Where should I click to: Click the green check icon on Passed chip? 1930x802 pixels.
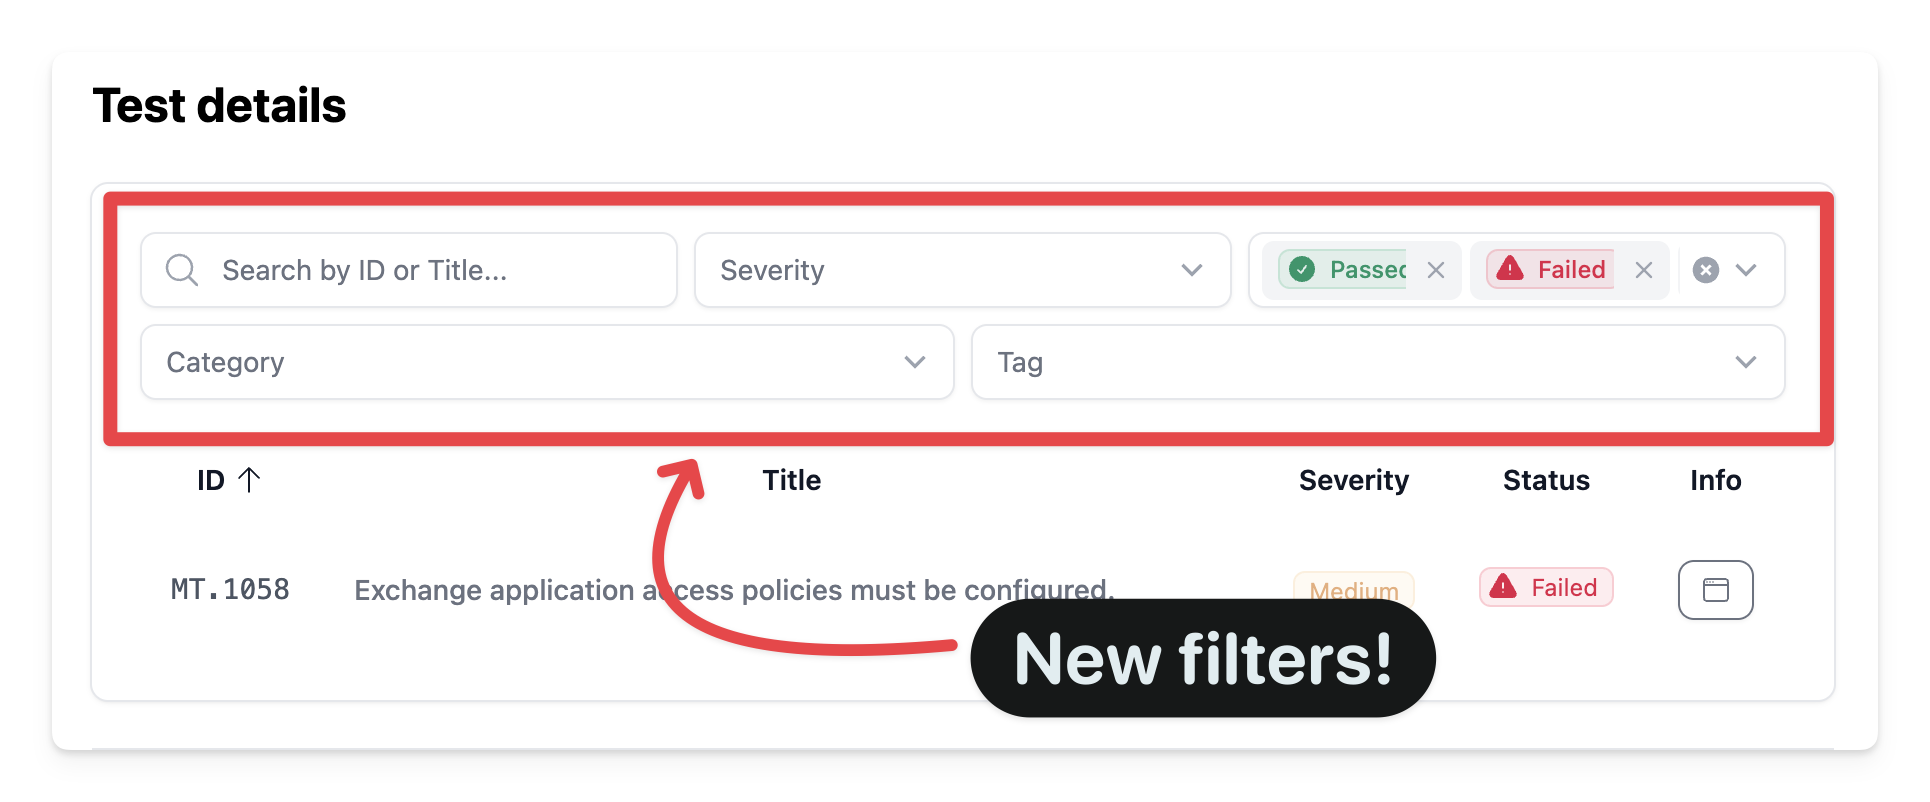coord(1302,269)
